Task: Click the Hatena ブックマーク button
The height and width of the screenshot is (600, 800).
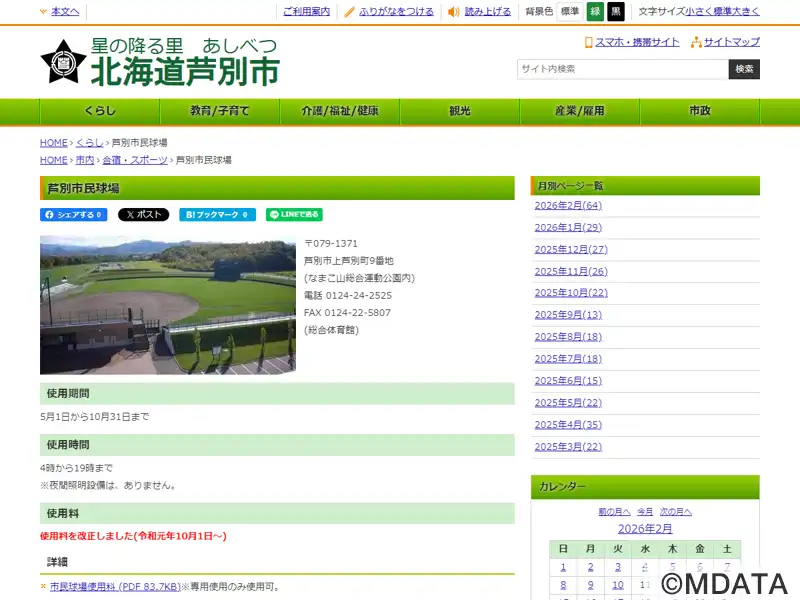Action: click(x=217, y=215)
